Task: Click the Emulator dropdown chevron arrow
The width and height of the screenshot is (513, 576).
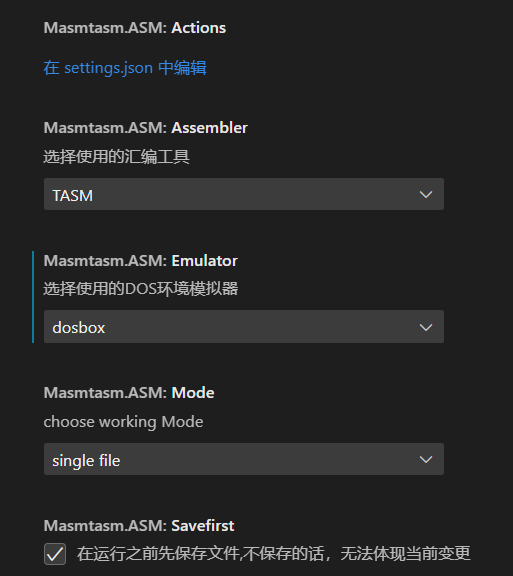Action: coord(426,327)
